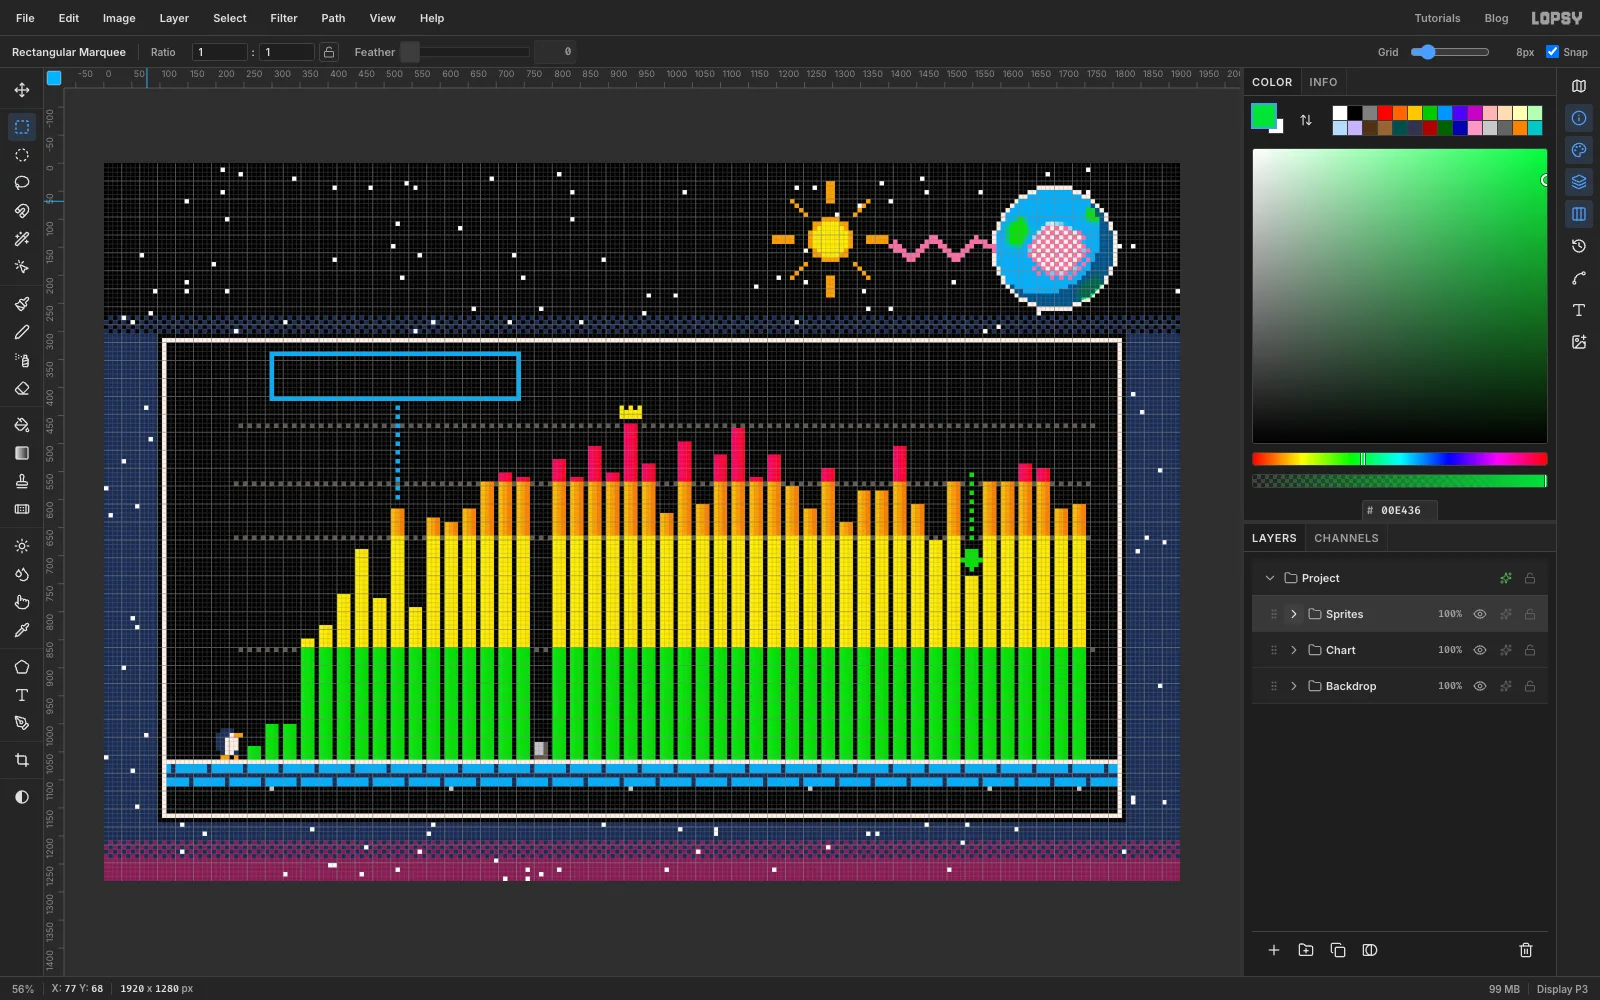1600x1000 pixels.
Task: Add a new layer with plus icon
Action: (x=1274, y=950)
